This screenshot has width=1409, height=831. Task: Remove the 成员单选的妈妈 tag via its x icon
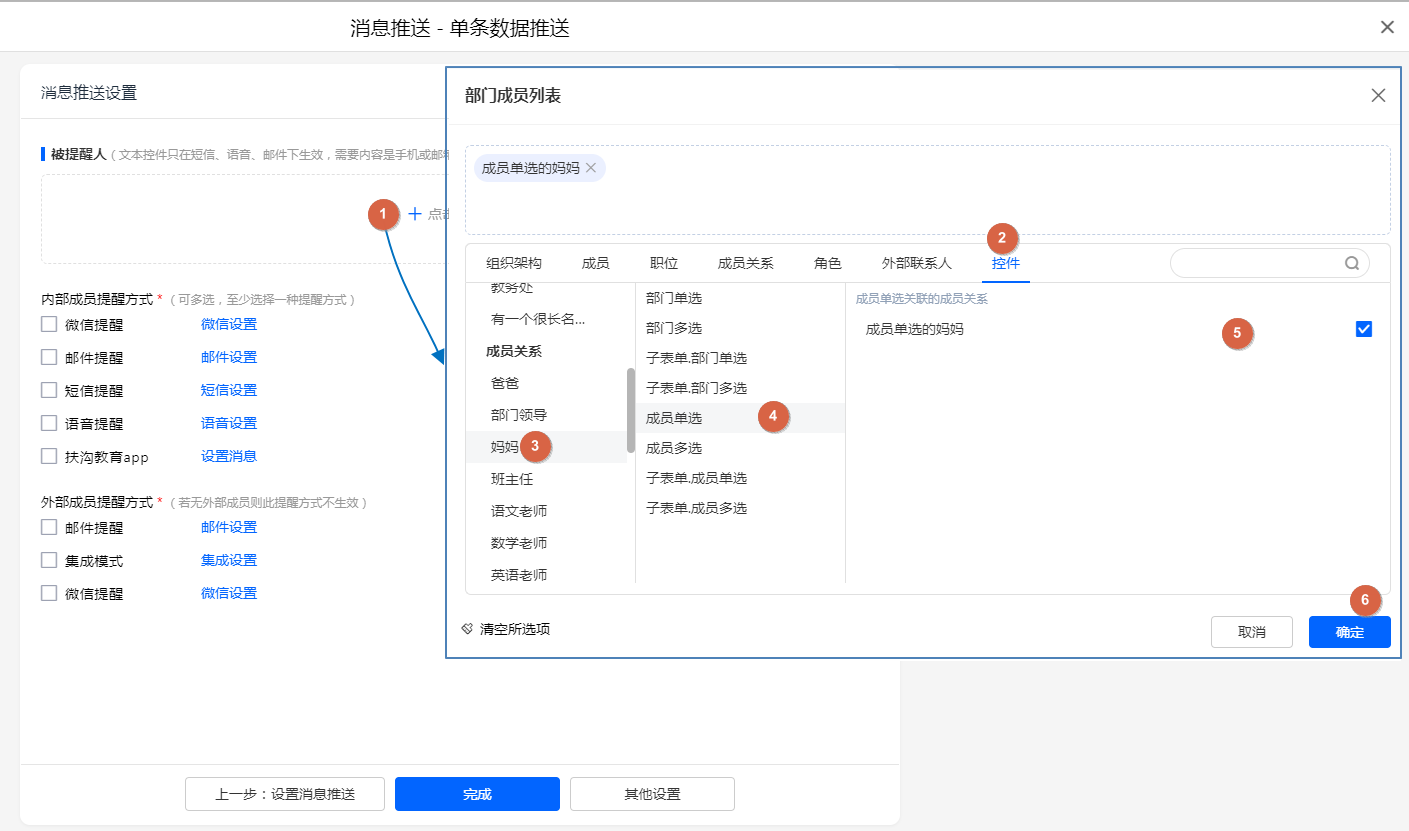(591, 168)
